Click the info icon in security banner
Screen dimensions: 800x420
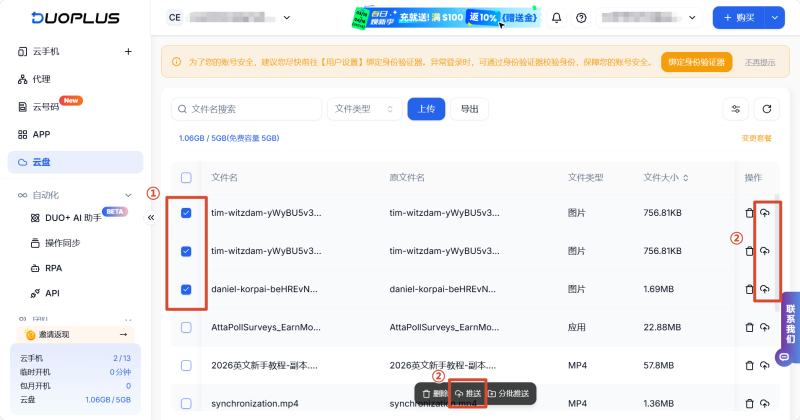176,62
